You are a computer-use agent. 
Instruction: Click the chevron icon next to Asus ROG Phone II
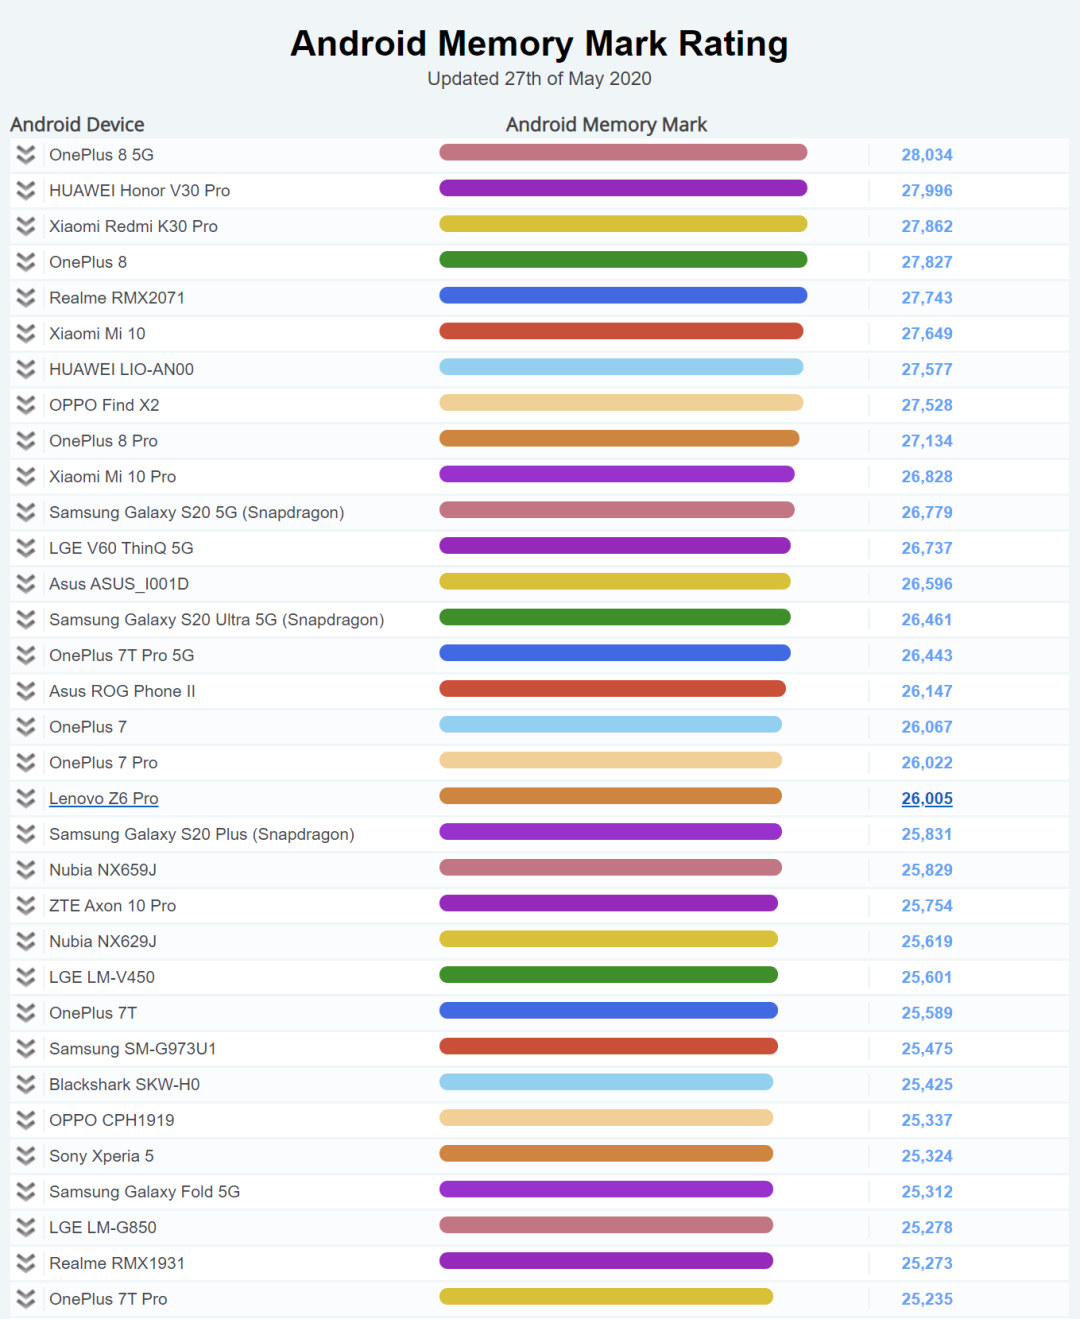26,691
